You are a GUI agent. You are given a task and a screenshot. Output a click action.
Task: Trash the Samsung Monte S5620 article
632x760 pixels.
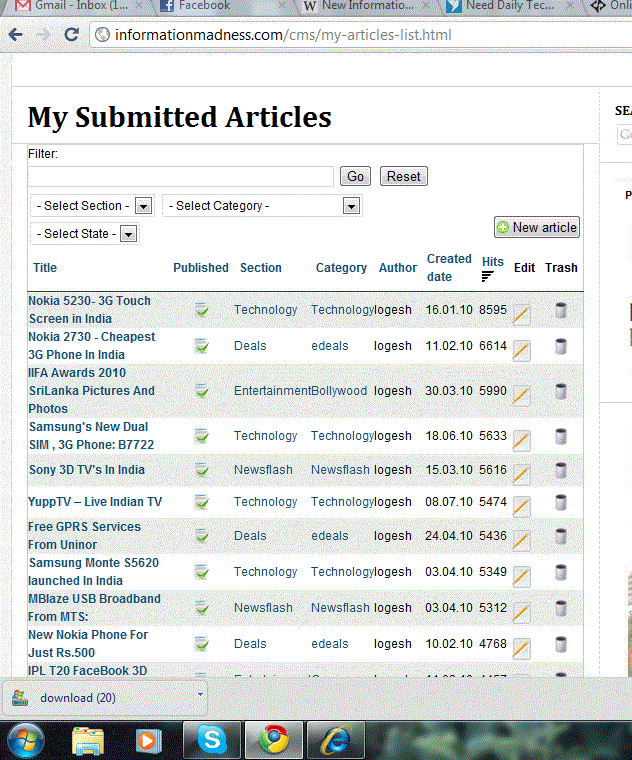coord(561,572)
